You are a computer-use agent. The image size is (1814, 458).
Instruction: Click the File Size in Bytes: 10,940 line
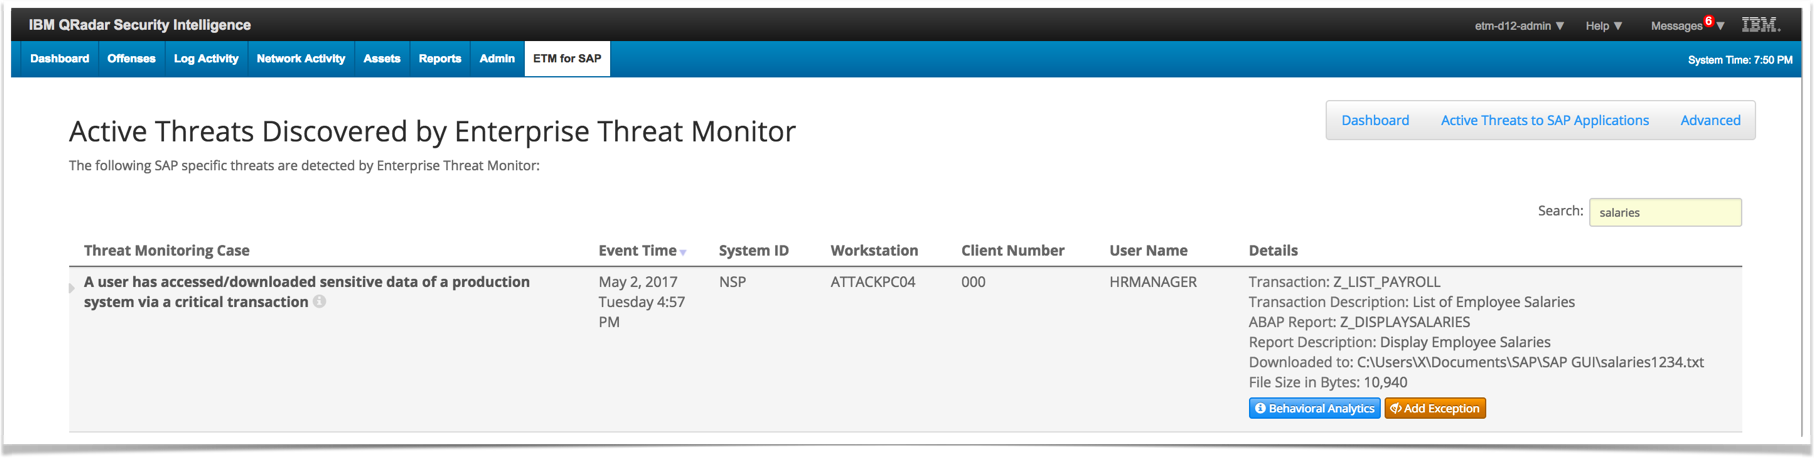[1328, 382]
